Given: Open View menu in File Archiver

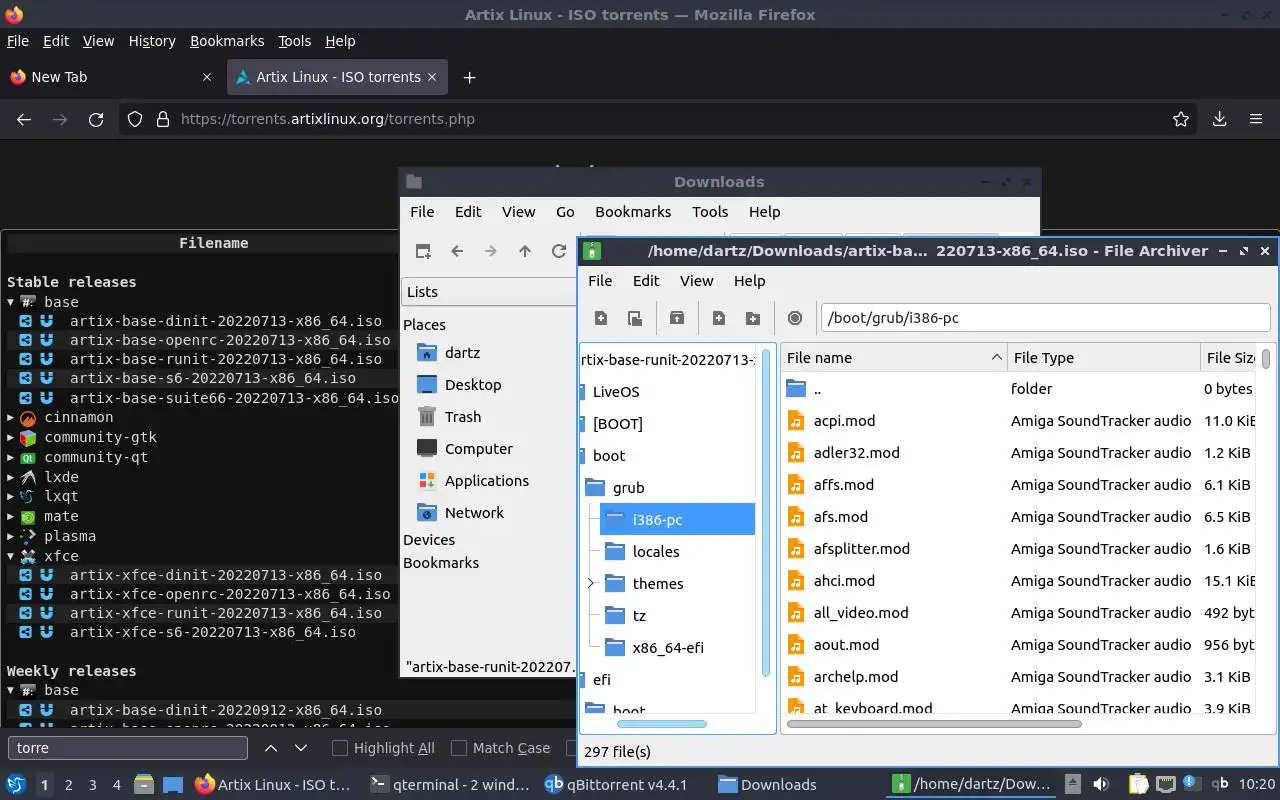Looking at the screenshot, I should pyautogui.click(x=697, y=281).
